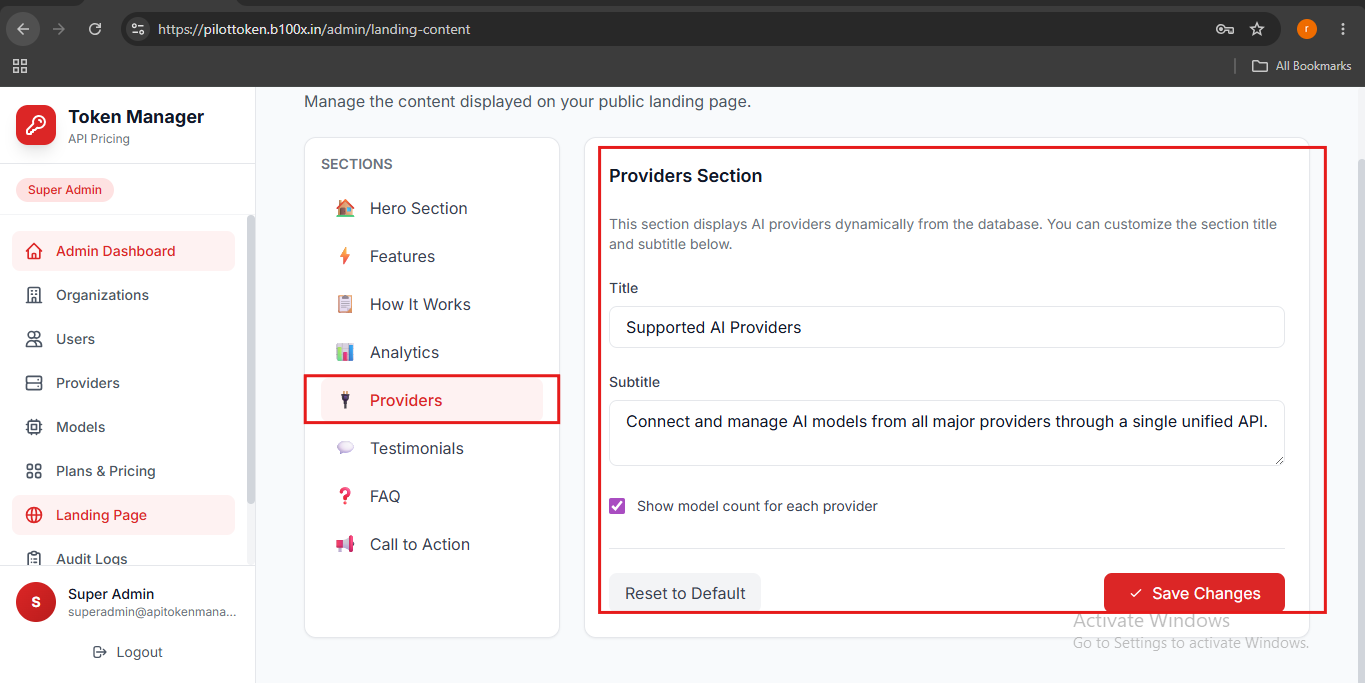Click the Users sidebar icon
The image size is (1365, 683).
[34, 339]
